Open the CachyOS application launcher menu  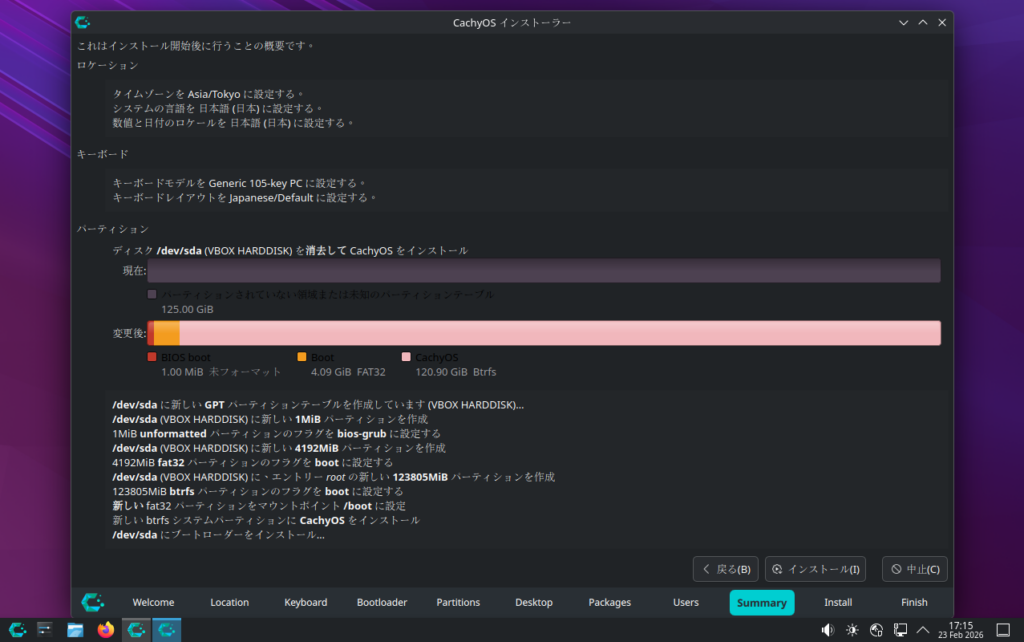(17, 630)
